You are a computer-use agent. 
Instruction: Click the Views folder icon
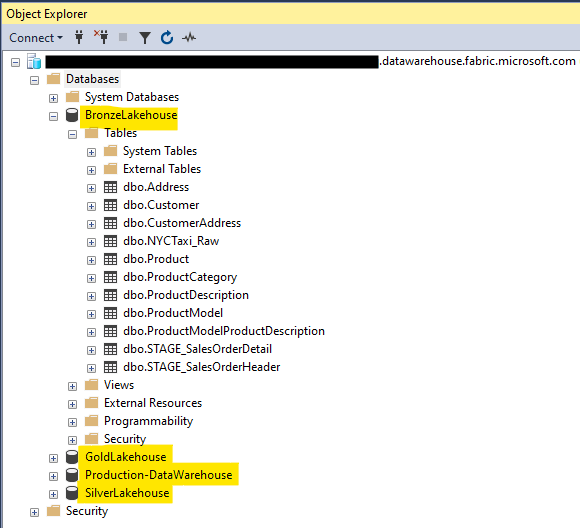(x=91, y=385)
